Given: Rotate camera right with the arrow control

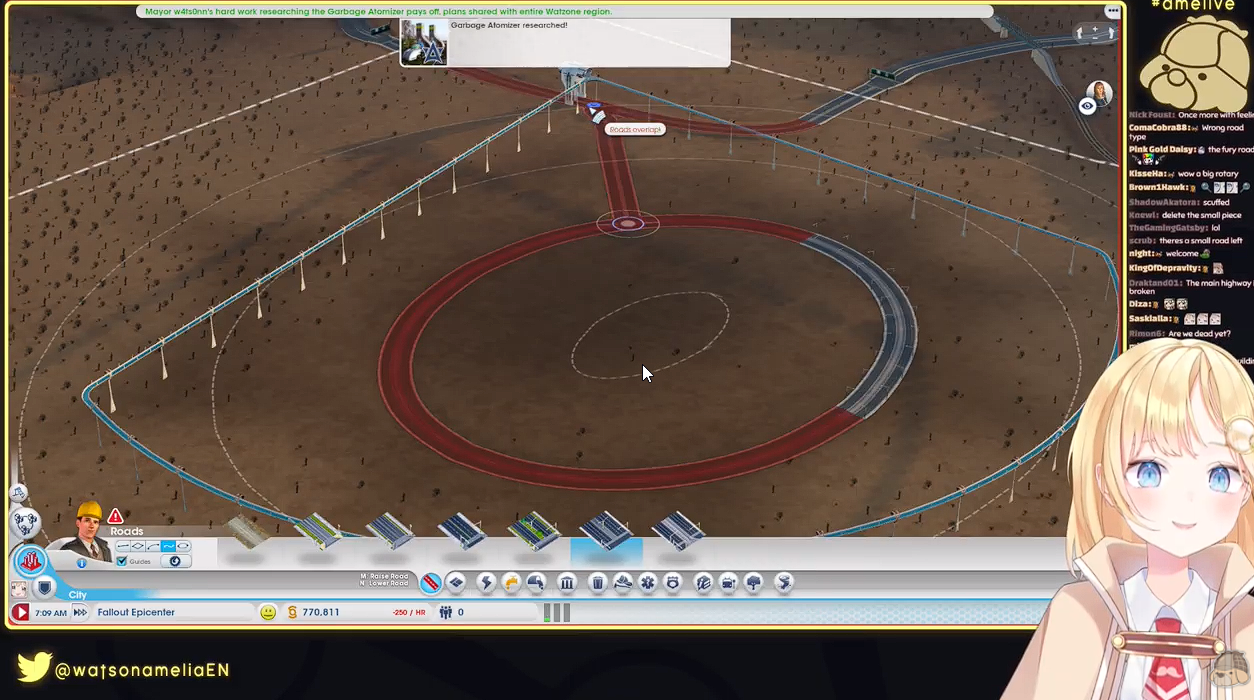Looking at the screenshot, I should (x=1111, y=33).
